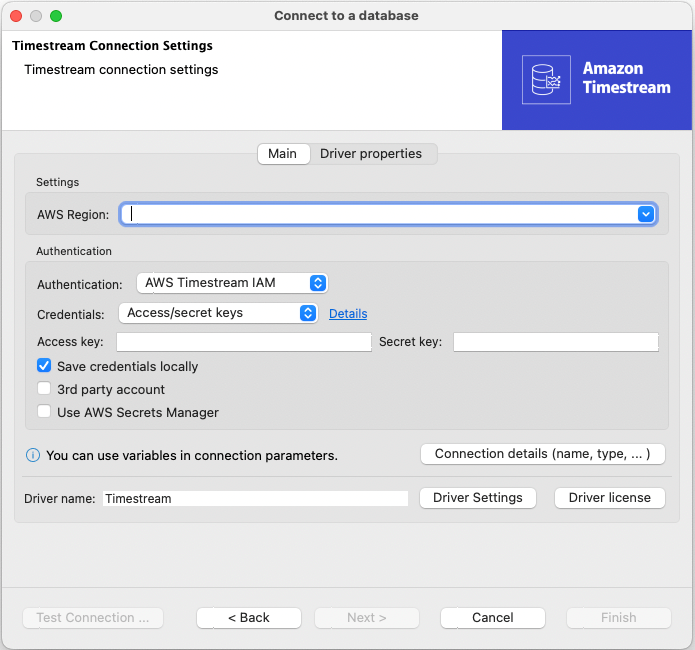Click into the Secret key field
The width and height of the screenshot is (695, 650).
coord(555,342)
